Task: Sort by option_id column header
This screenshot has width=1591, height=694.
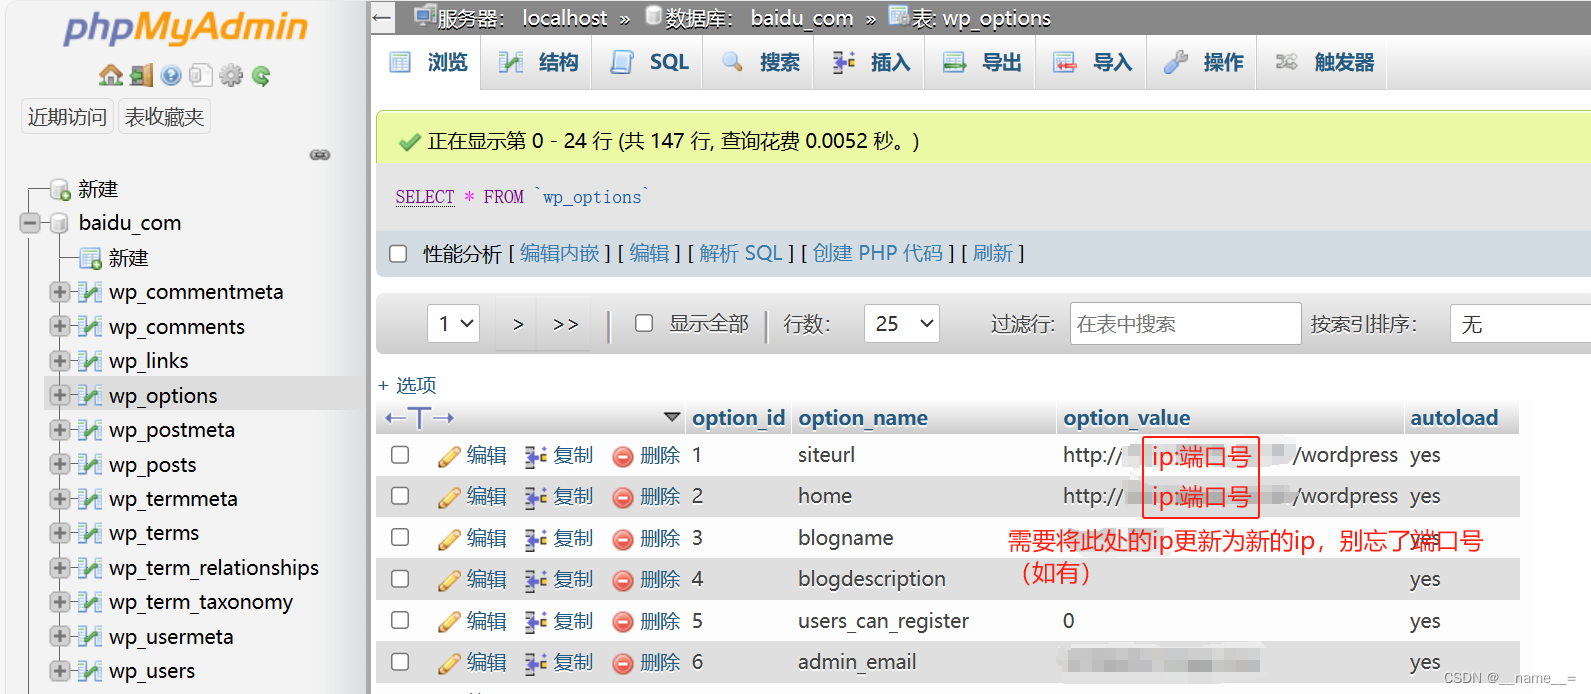Action: 738,418
